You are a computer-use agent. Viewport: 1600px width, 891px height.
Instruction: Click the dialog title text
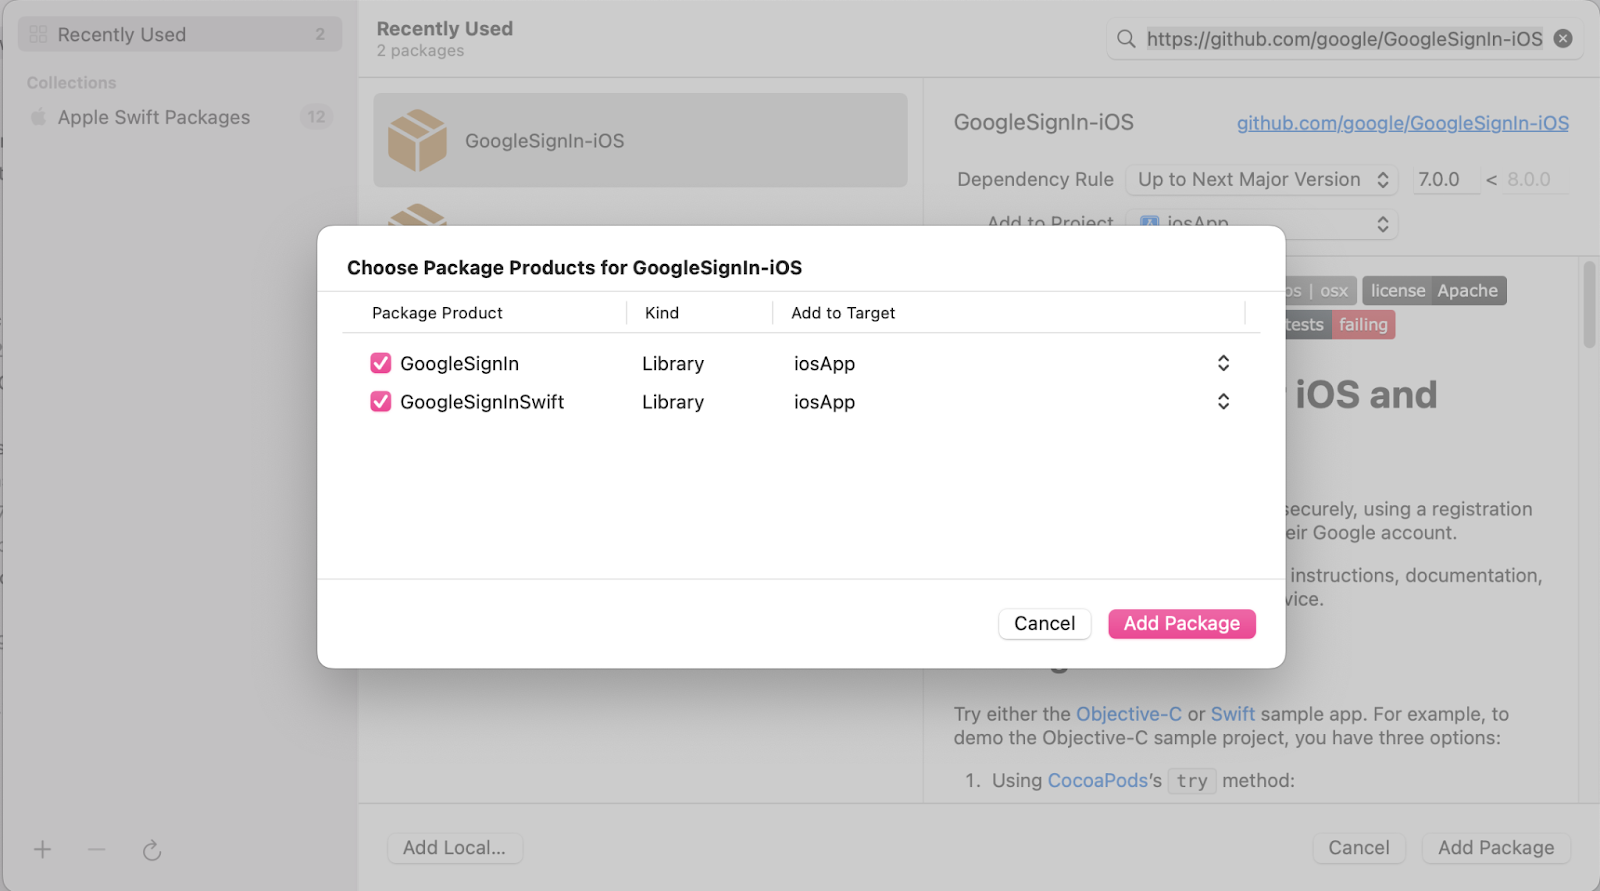574,268
